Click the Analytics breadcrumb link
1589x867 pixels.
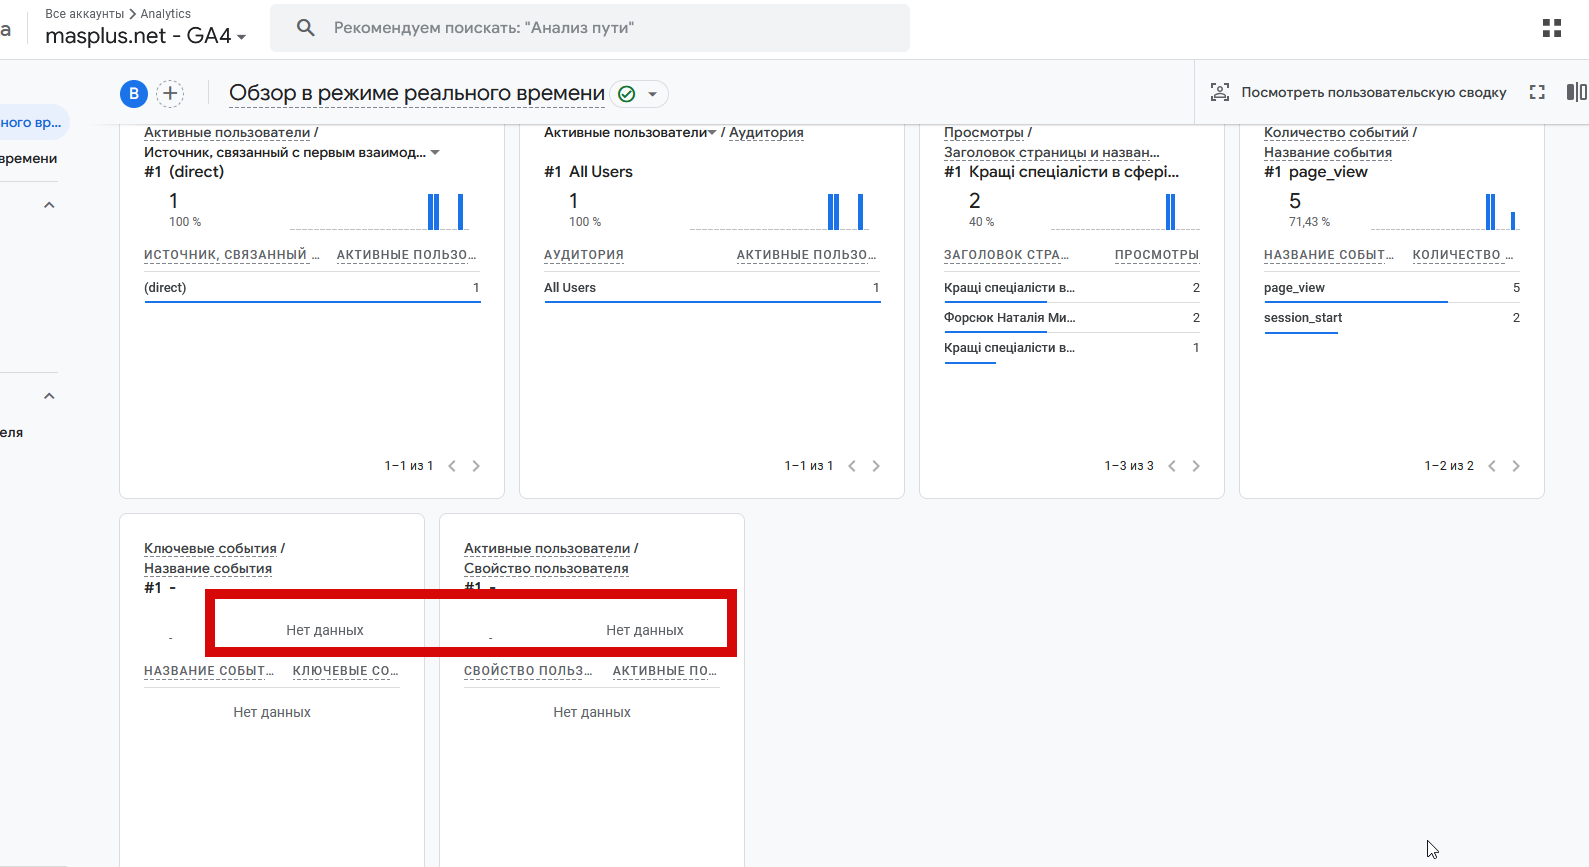(x=166, y=14)
